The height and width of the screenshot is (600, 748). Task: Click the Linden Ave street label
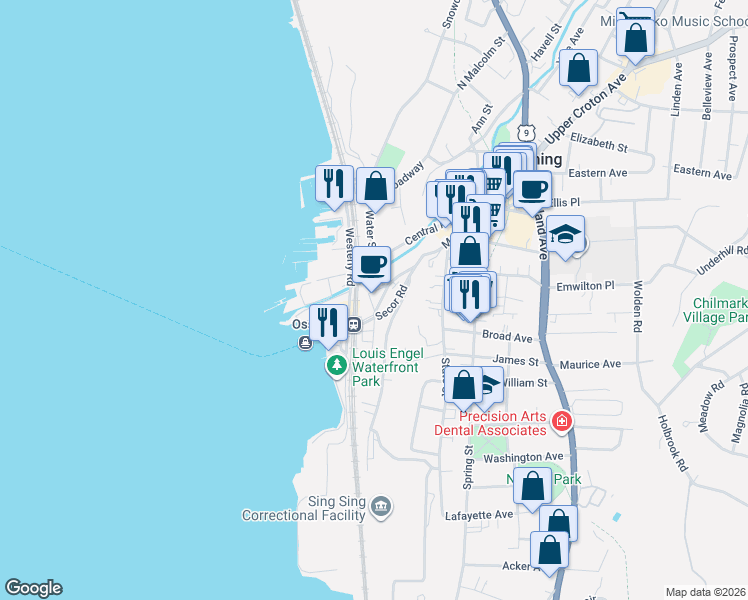coord(676,90)
